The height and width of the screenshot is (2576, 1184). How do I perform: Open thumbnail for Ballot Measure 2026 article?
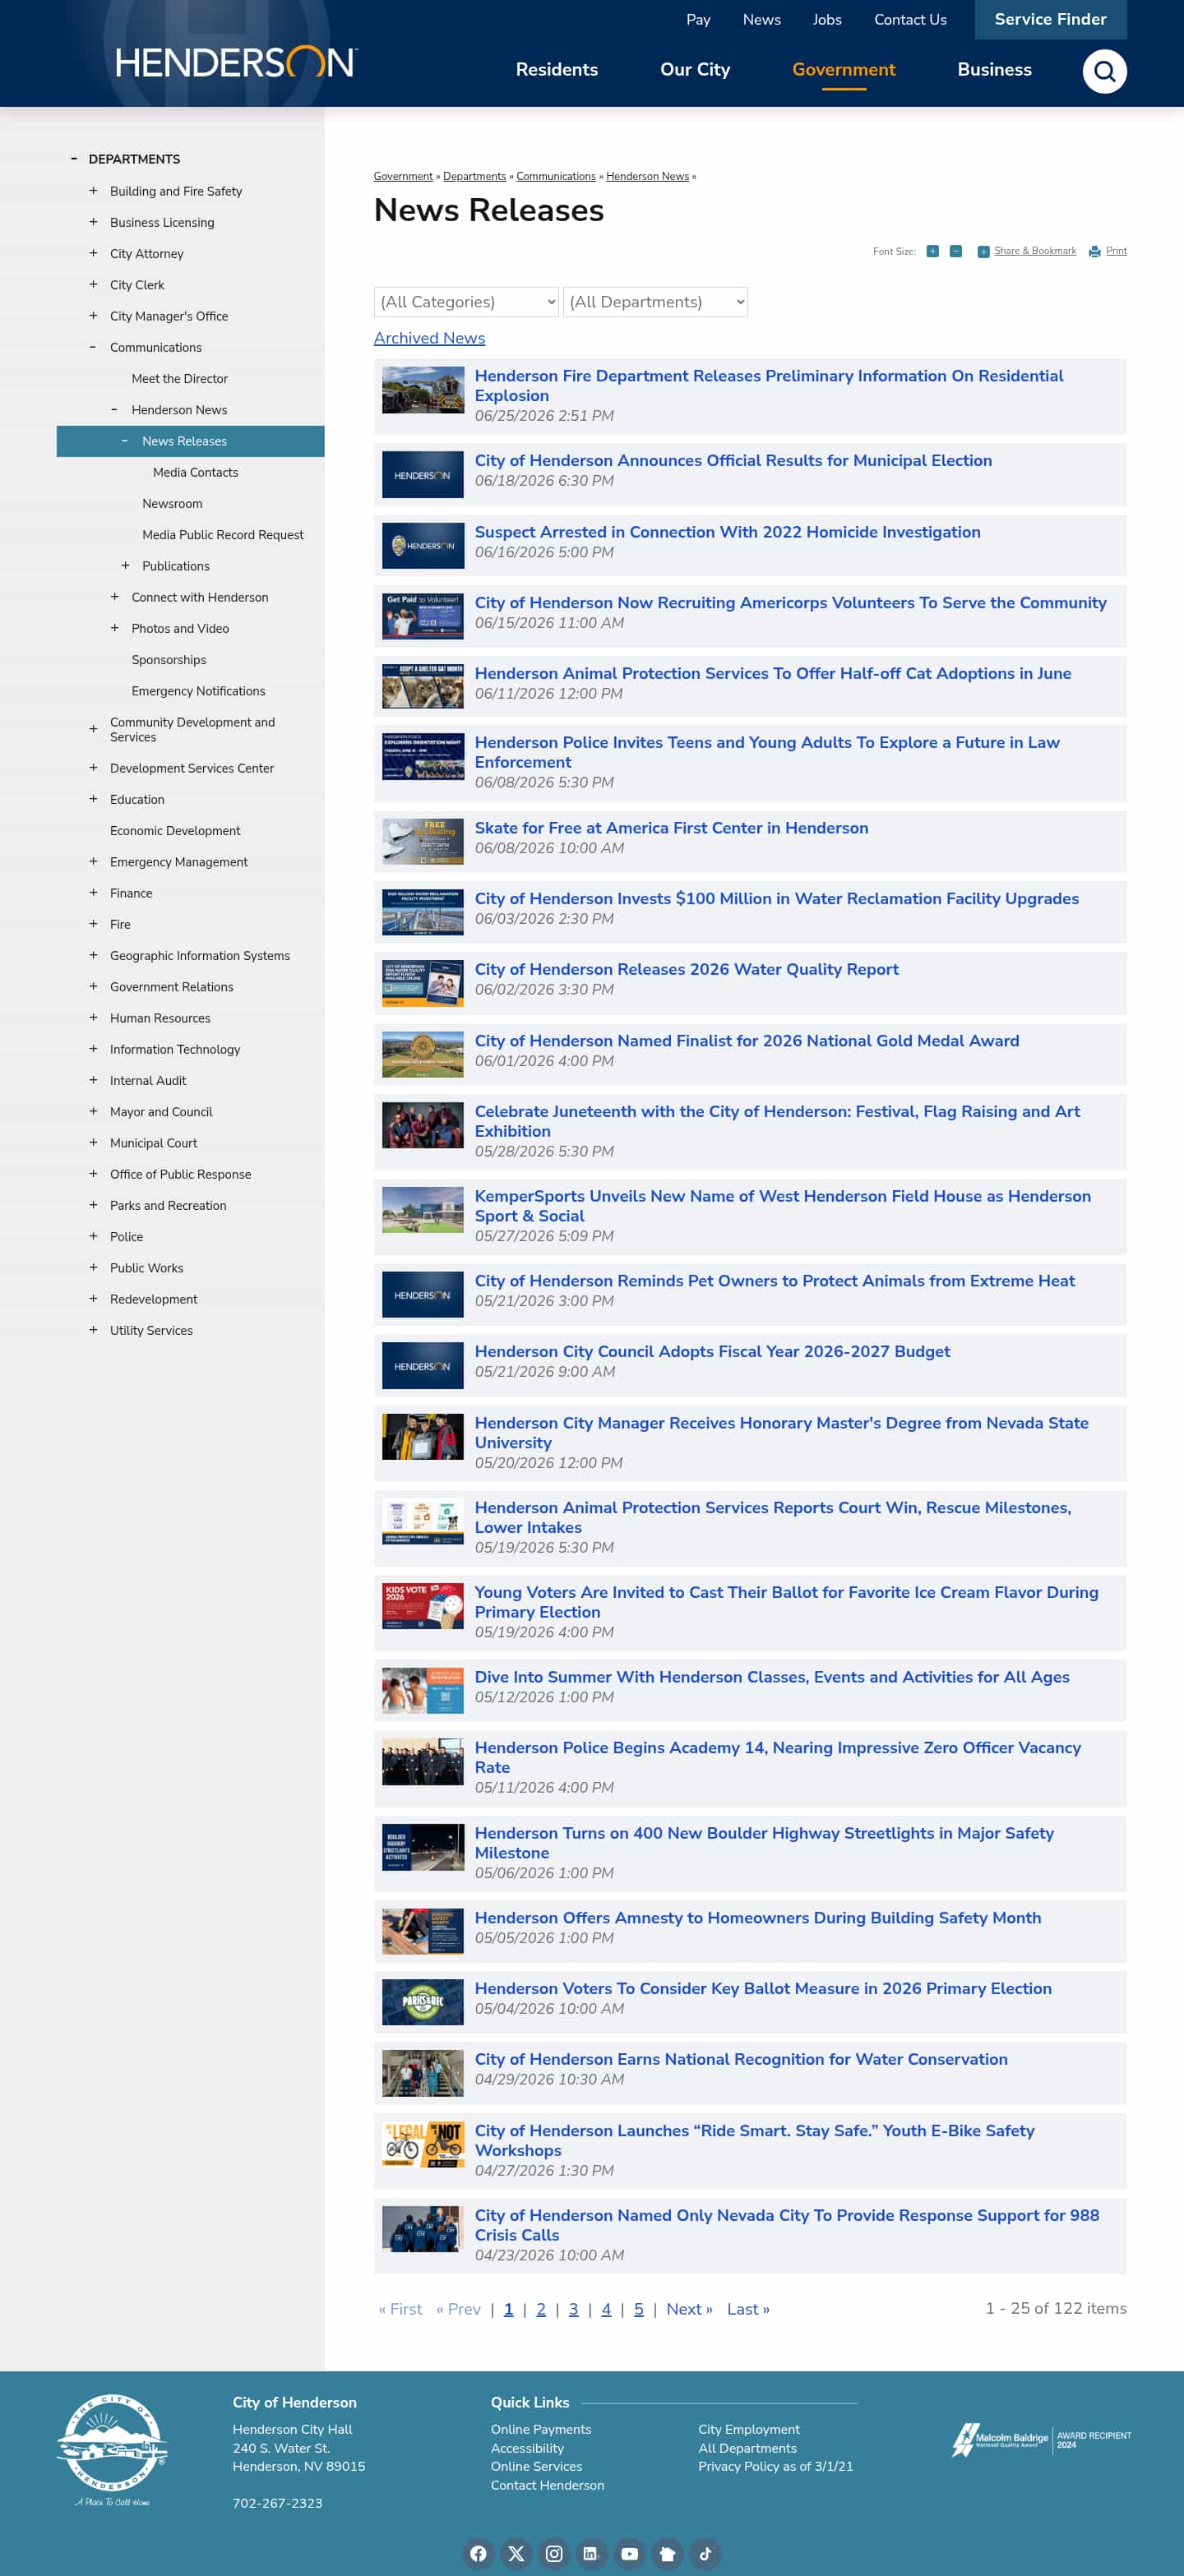[x=423, y=2002]
